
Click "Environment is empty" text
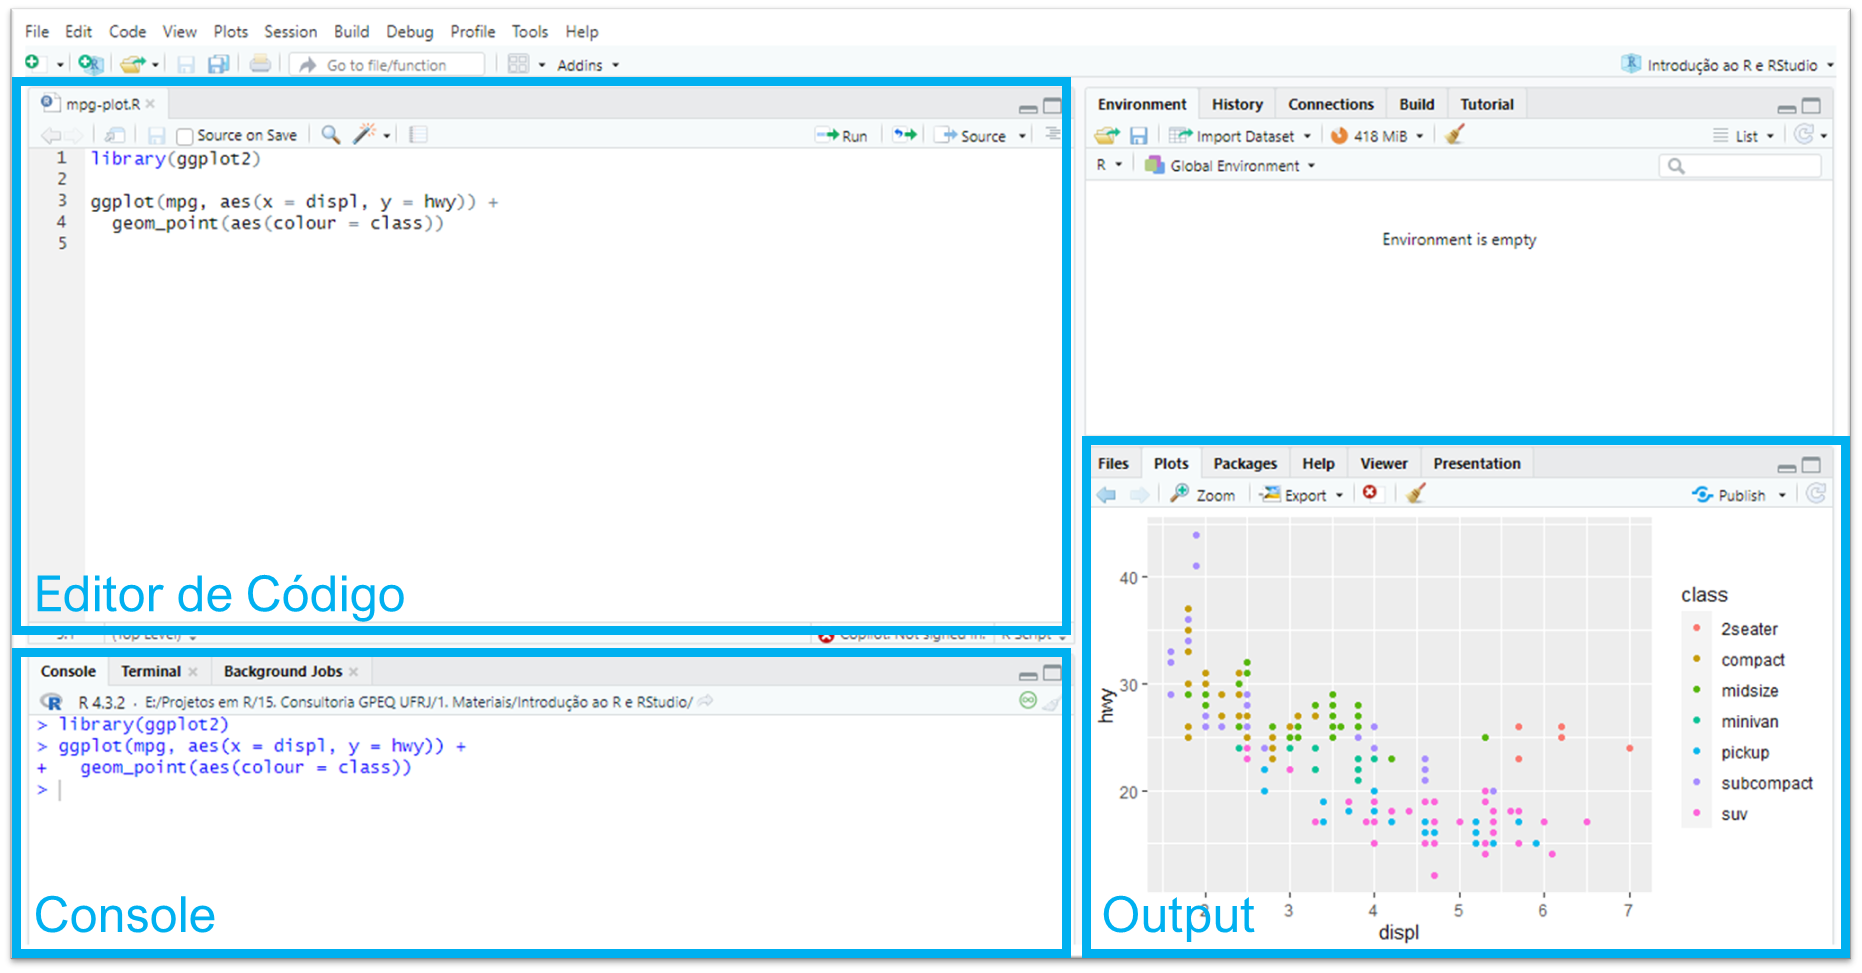(1459, 239)
